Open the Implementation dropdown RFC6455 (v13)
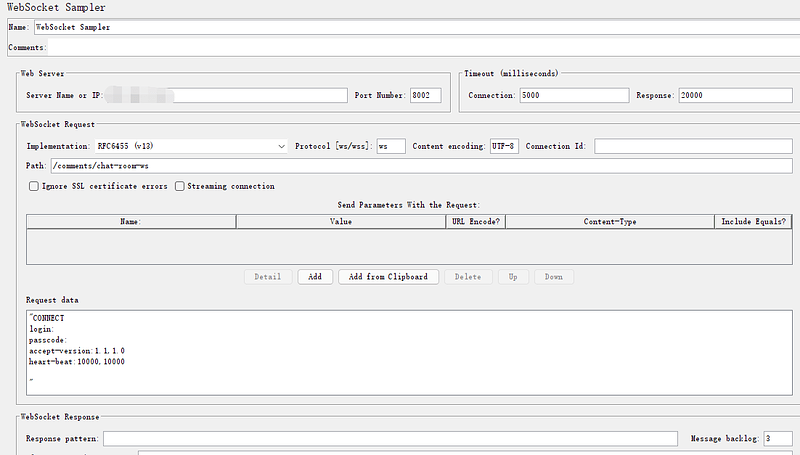 click(191, 146)
